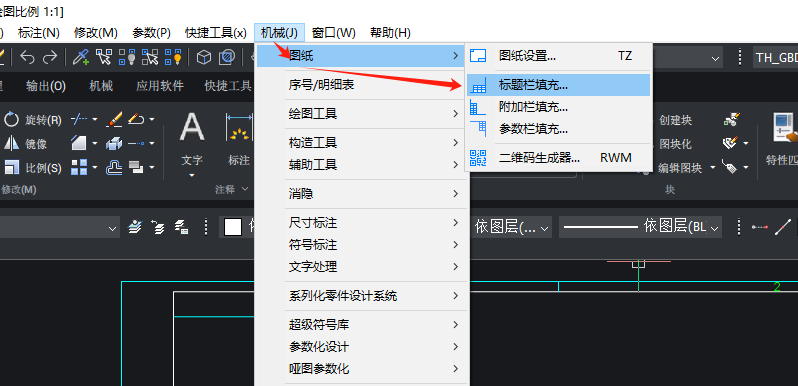Open the Dimension (标注(N)) menu

(39, 33)
